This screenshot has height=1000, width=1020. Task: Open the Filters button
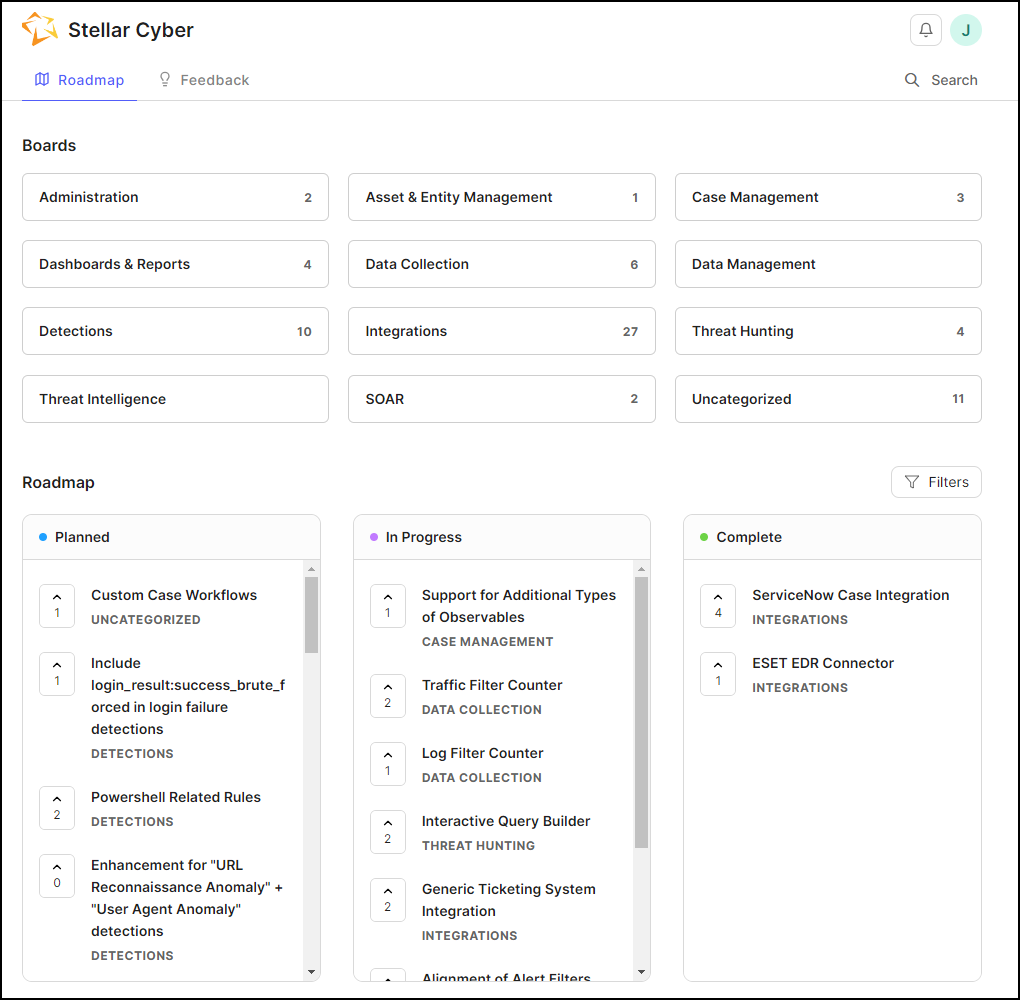pyautogui.click(x=936, y=482)
